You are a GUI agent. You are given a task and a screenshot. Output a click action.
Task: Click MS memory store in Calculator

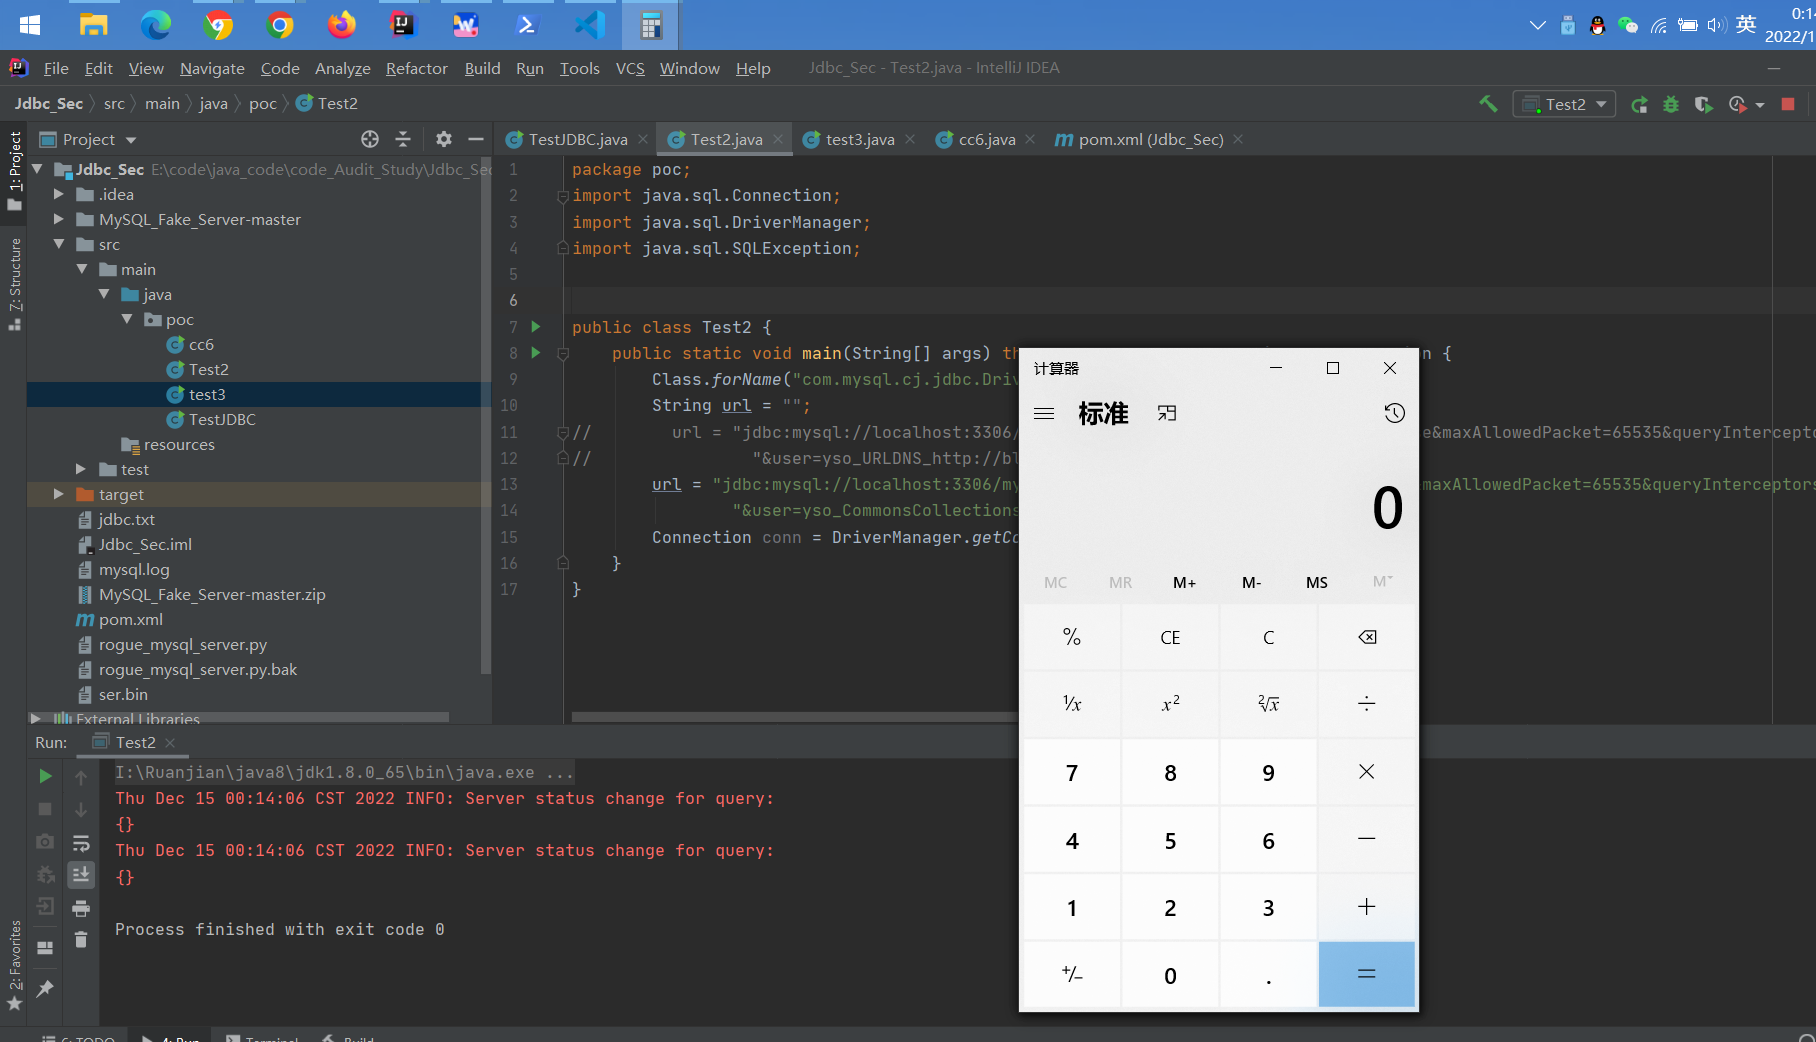coord(1317,582)
